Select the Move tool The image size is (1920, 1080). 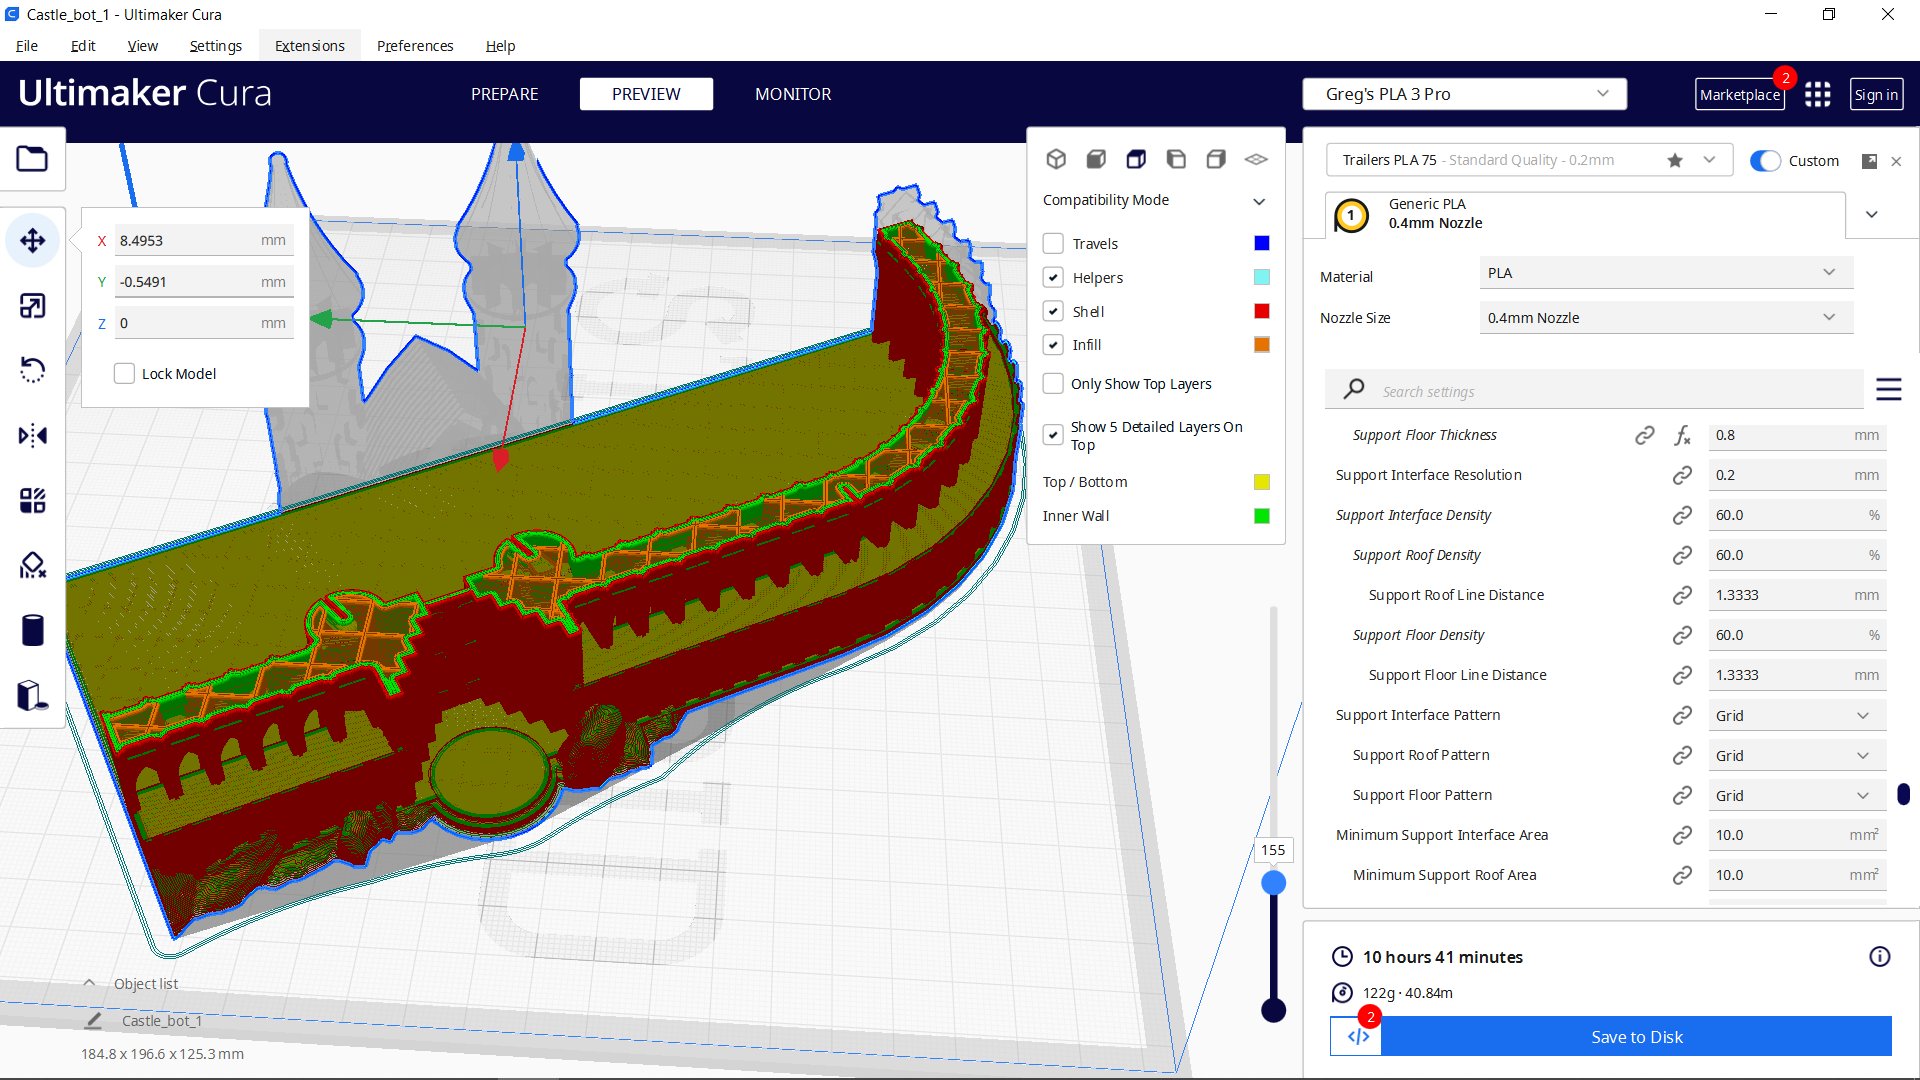point(33,240)
